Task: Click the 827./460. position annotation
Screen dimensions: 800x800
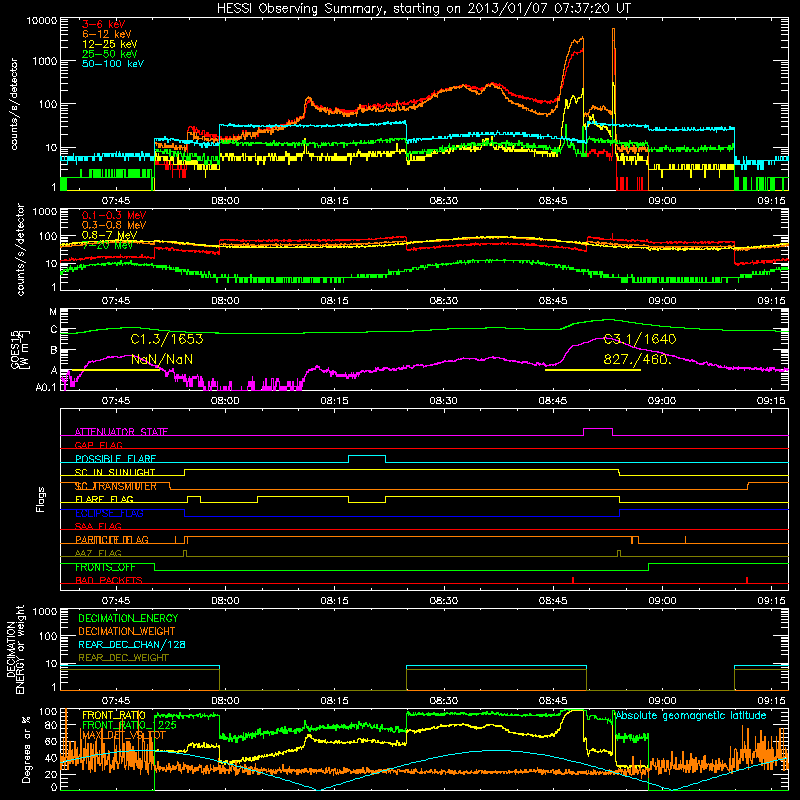Action: click(x=637, y=359)
